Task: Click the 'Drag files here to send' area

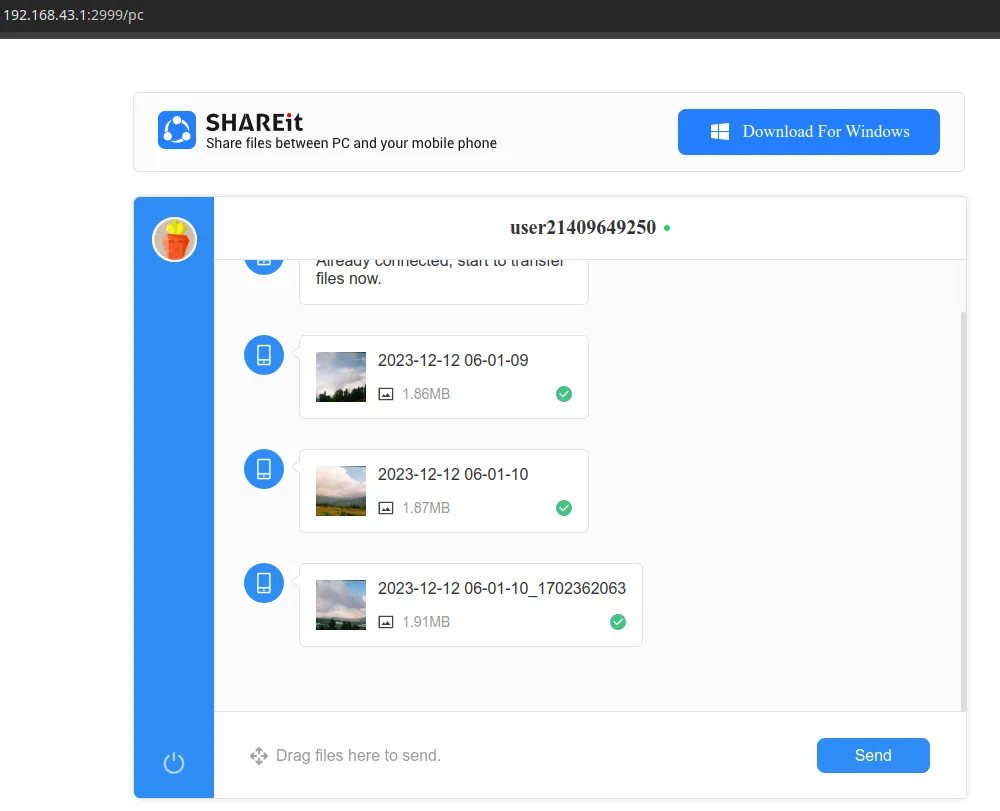Action: click(x=358, y=756)
